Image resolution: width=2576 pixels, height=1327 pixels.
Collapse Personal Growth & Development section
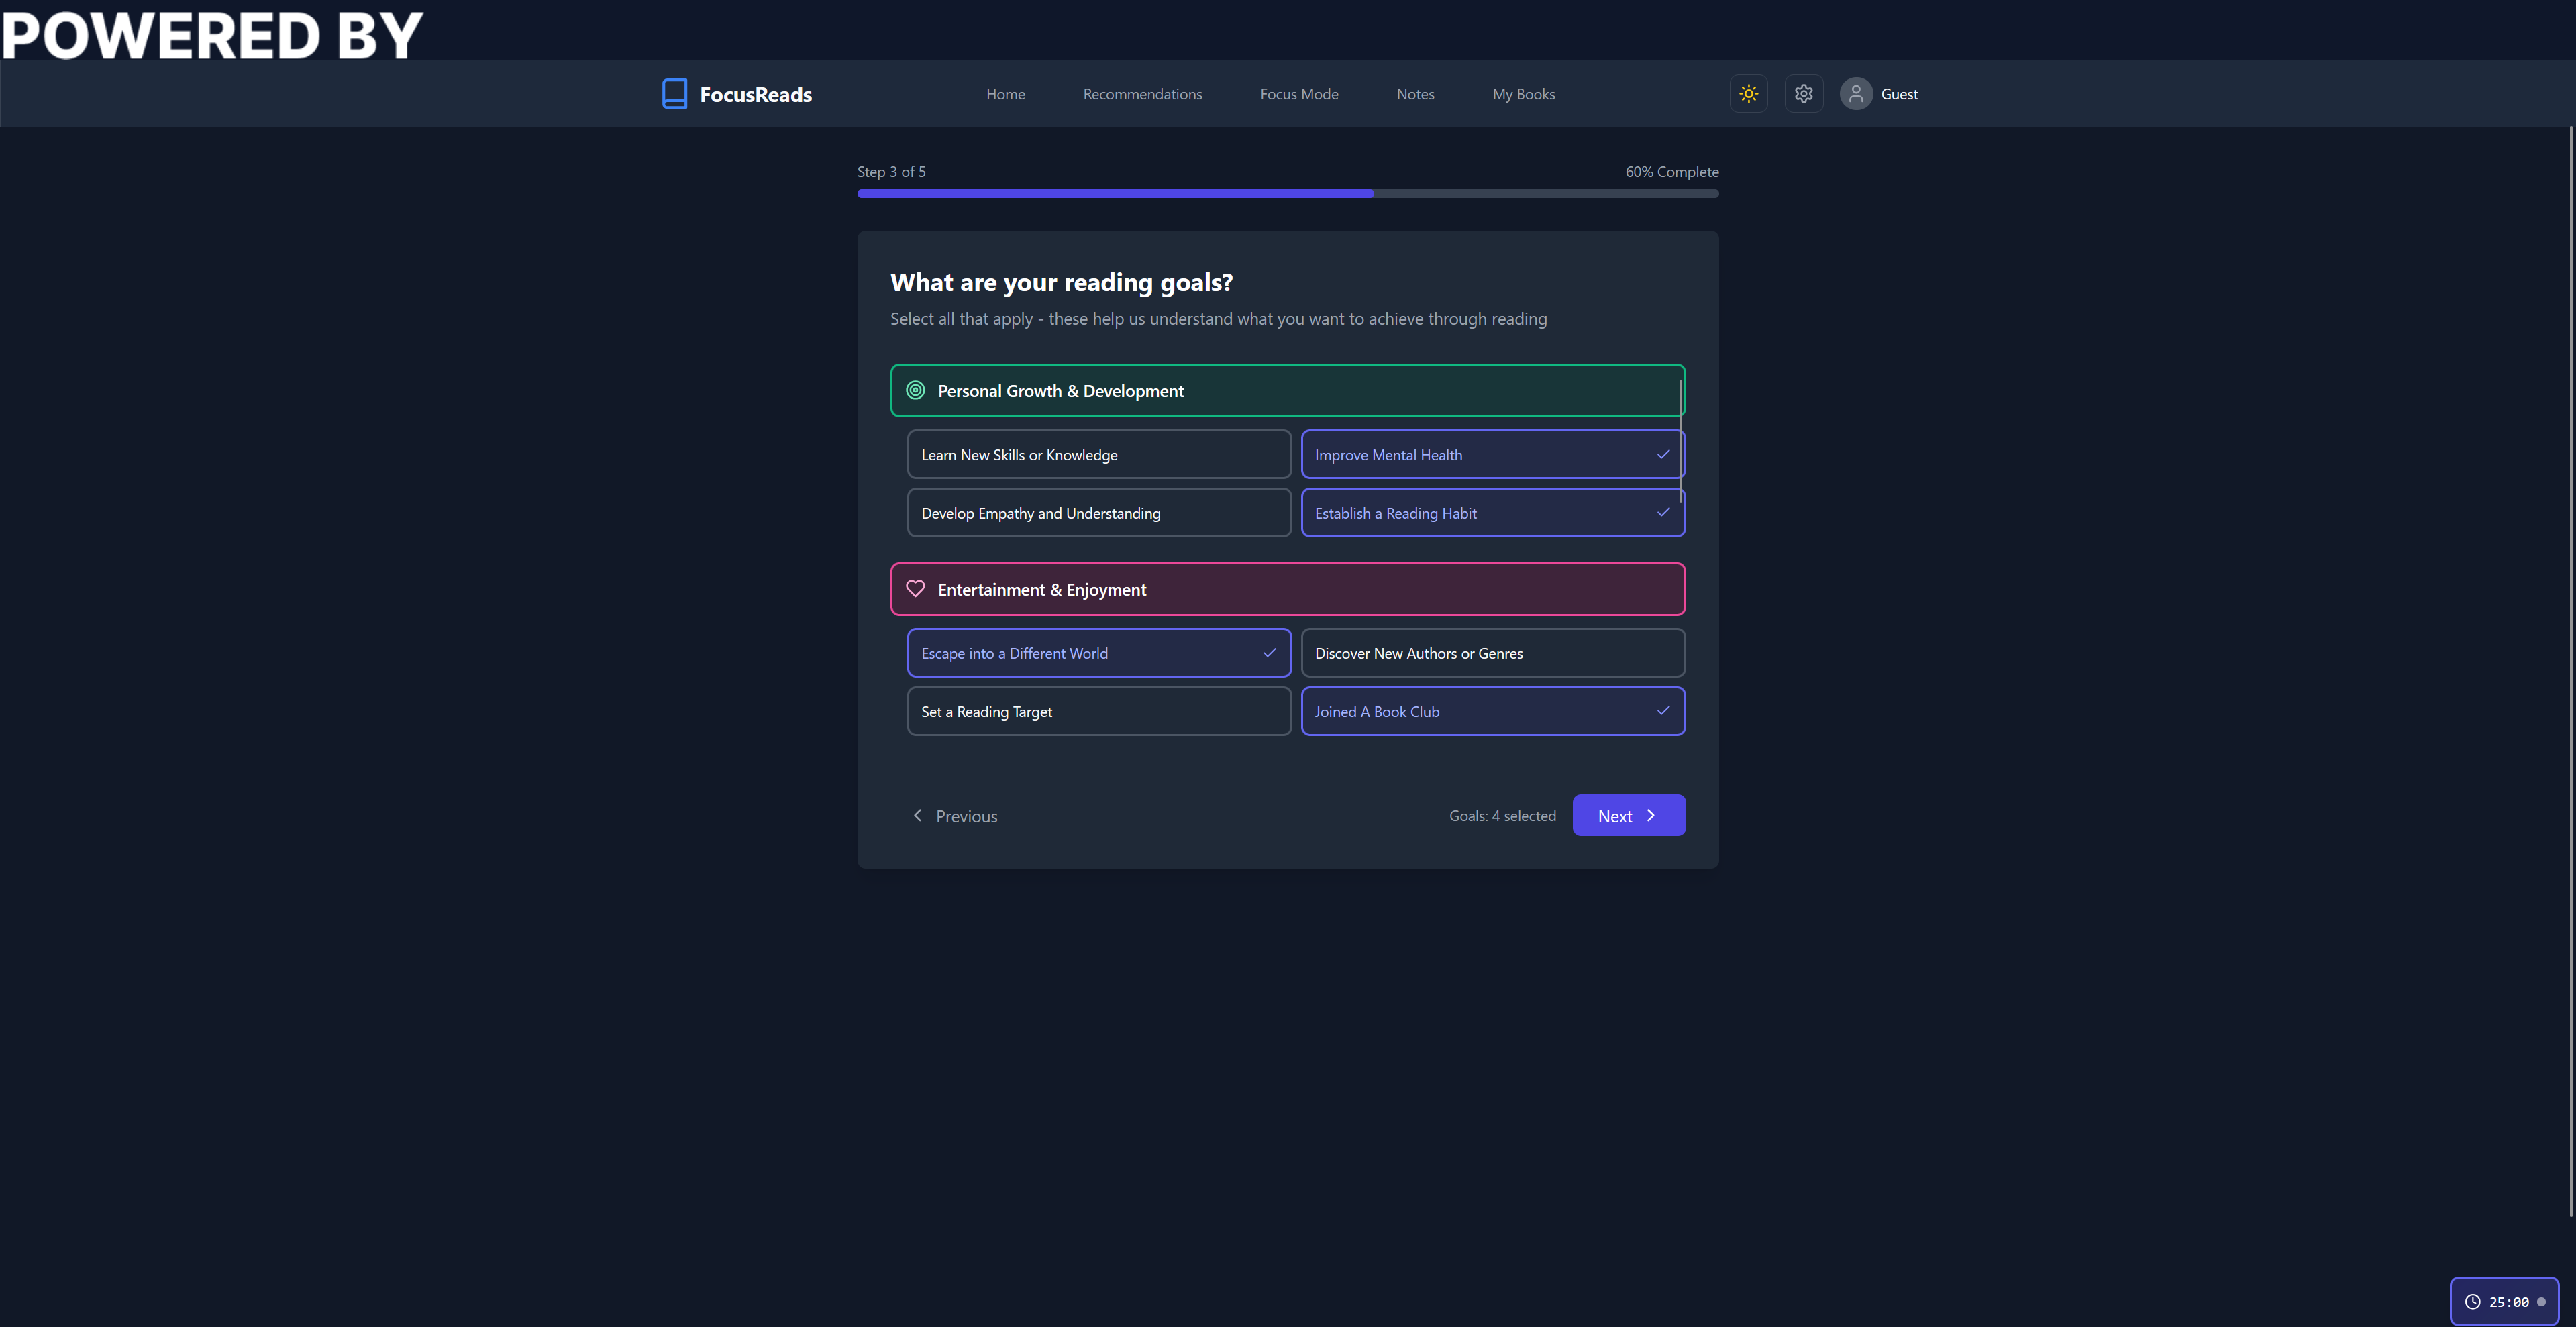coord(1286,391)
